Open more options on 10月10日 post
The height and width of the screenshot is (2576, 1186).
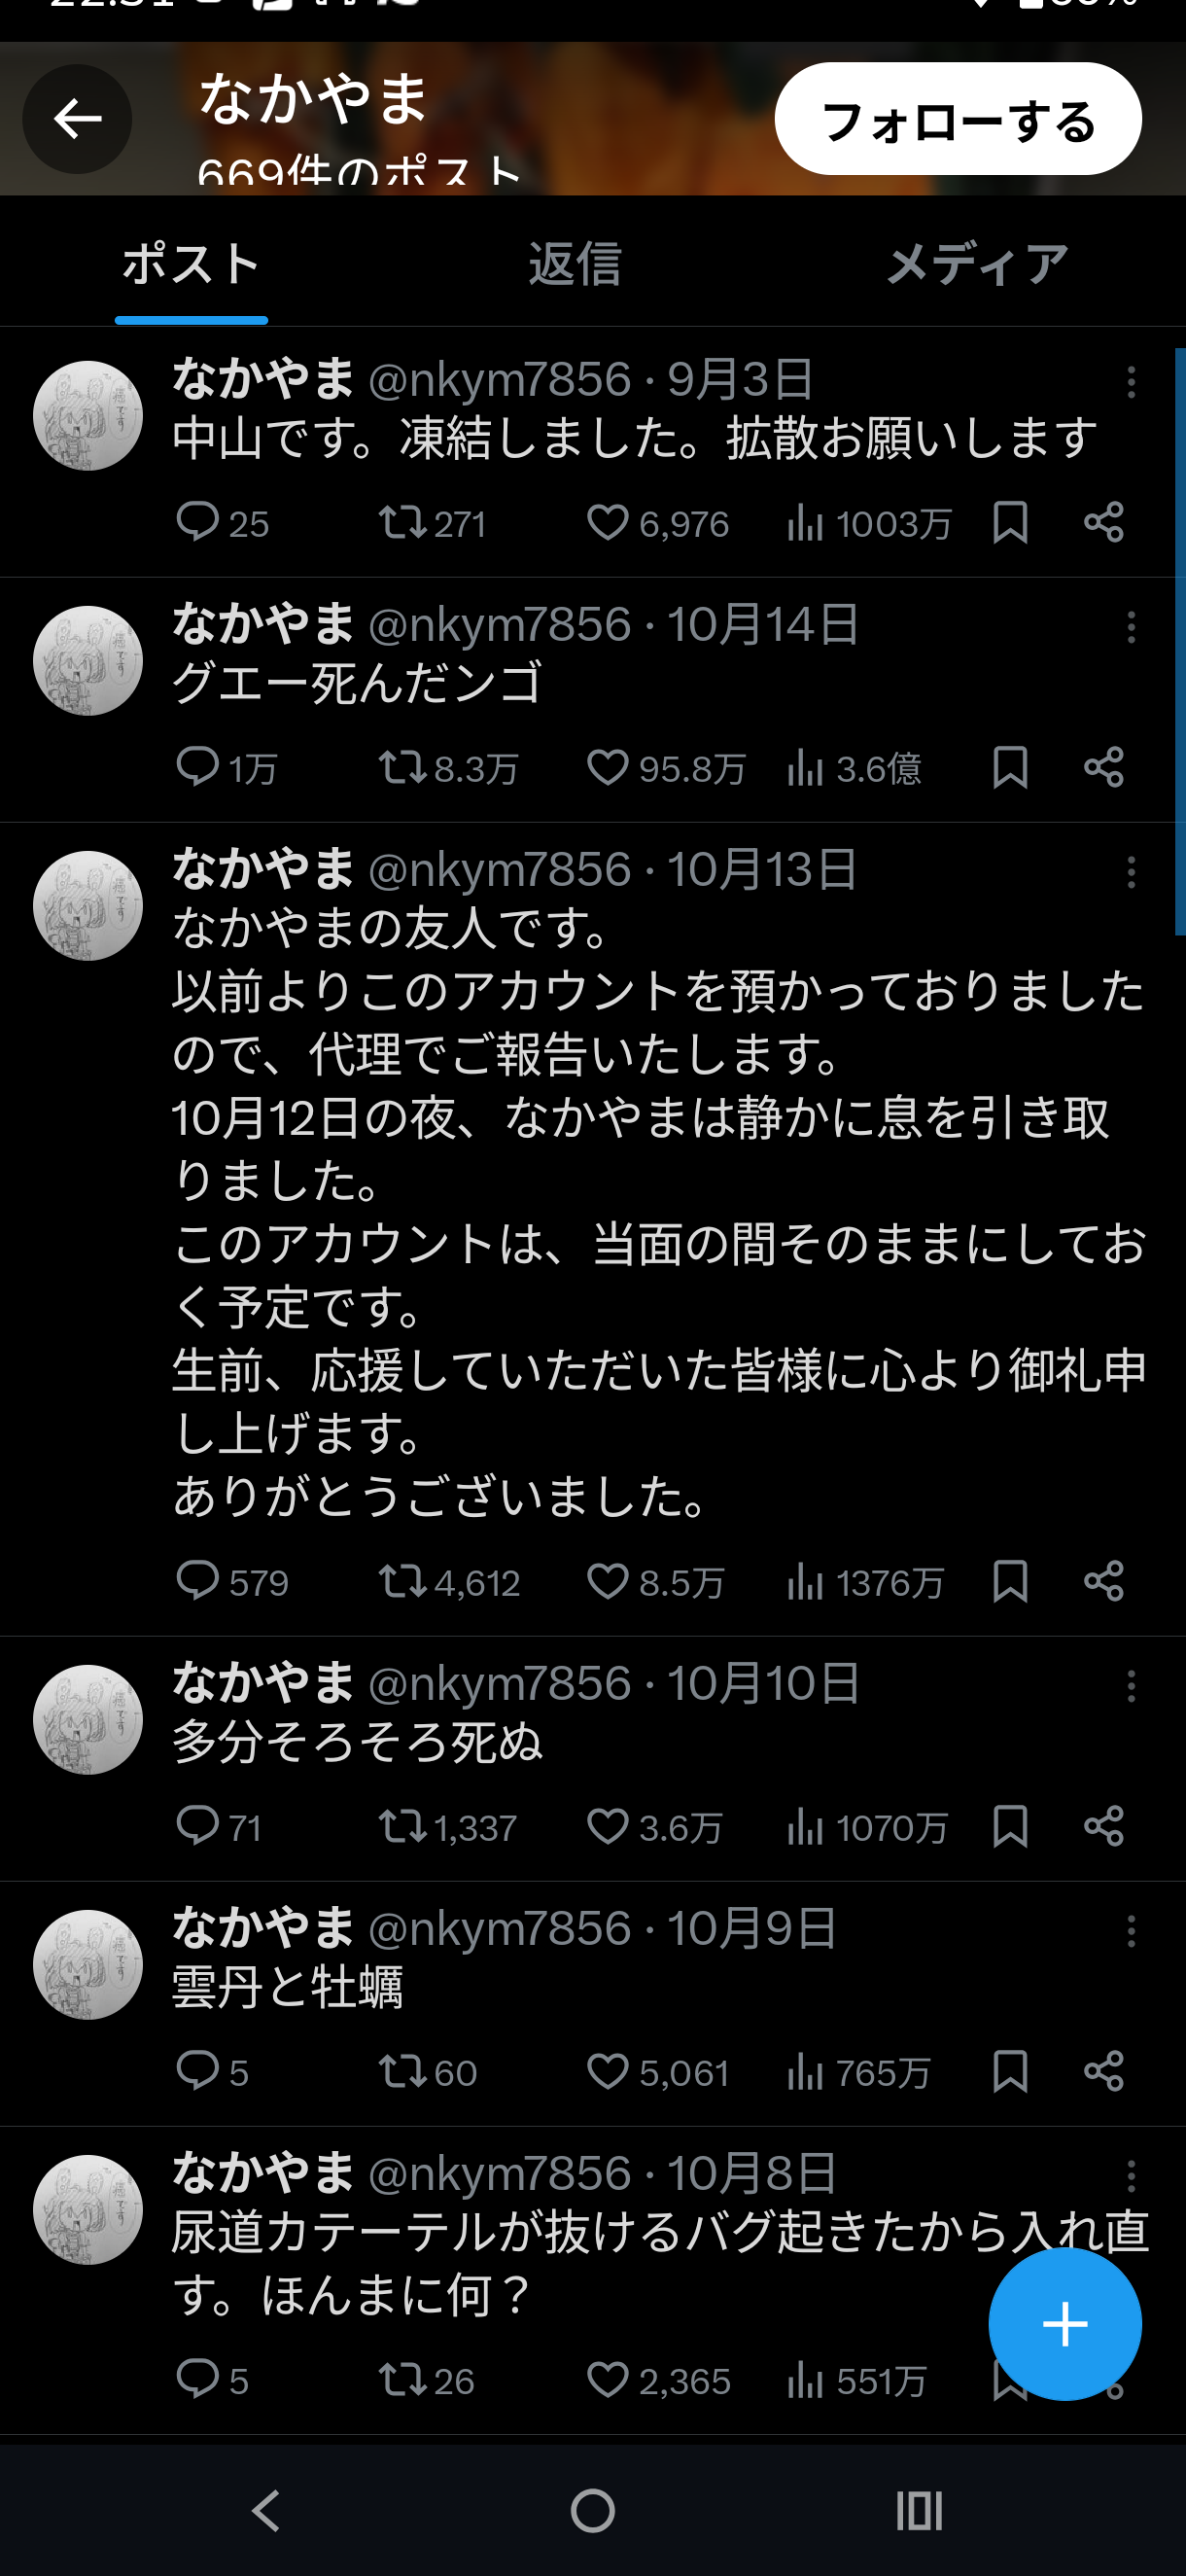pos(1131,1686)
